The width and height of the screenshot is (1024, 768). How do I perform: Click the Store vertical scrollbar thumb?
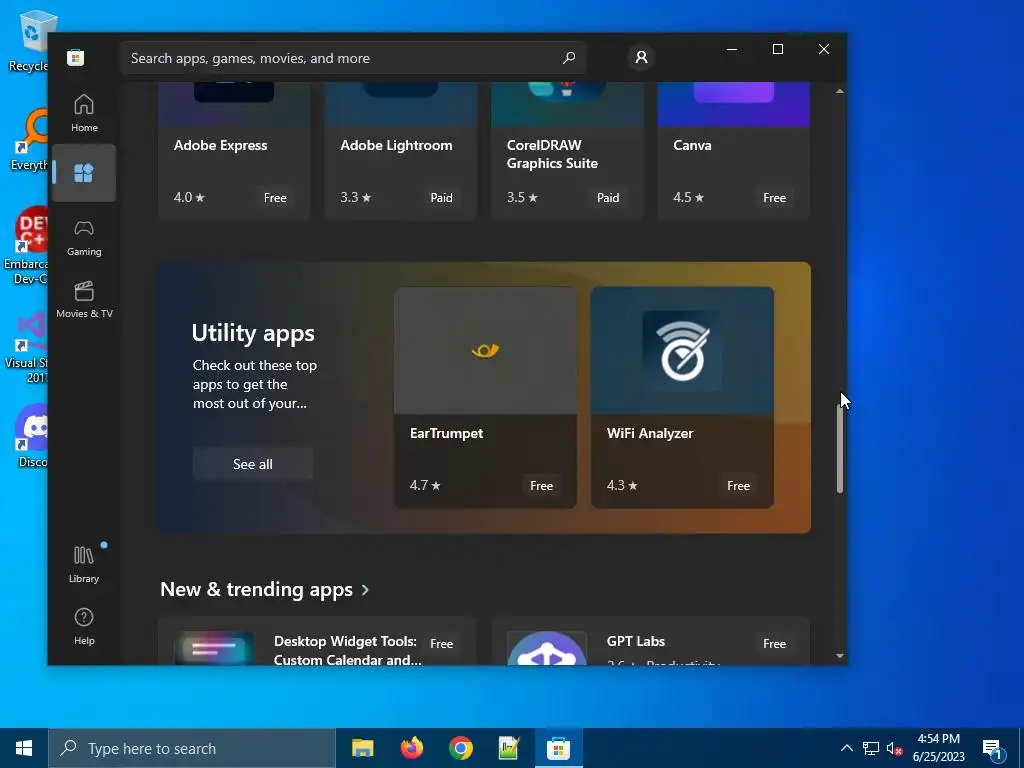pos(840,449)
